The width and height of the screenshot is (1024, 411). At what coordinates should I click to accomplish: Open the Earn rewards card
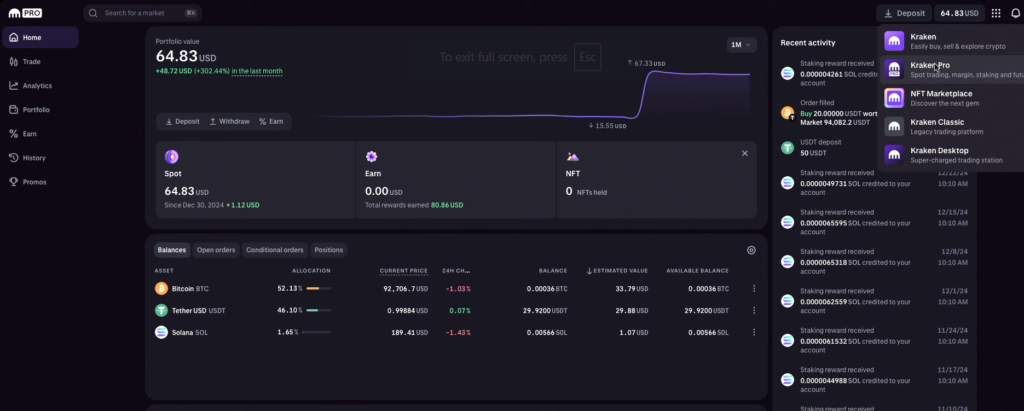(456, 180)
